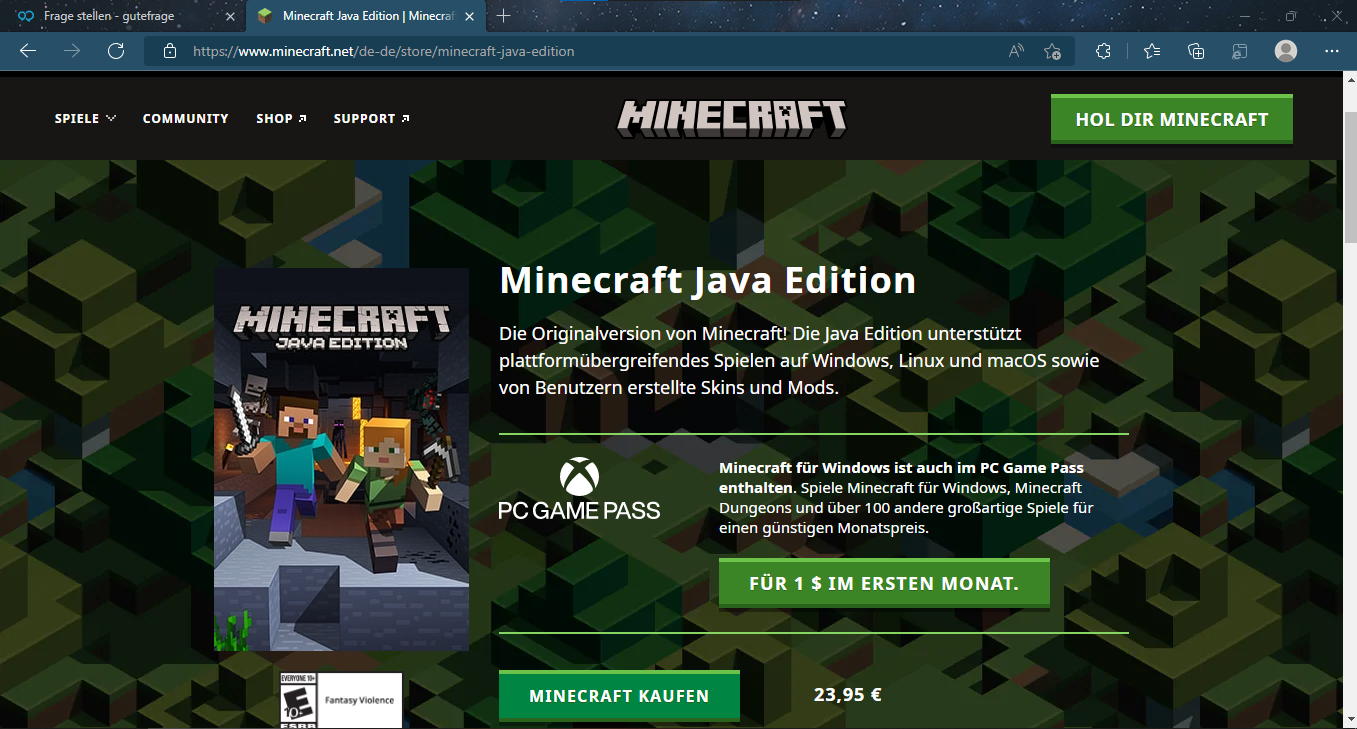Click the MINECRAFT KAUFEN button
The image size is (1357, 729).
click(x=619, y=696)
